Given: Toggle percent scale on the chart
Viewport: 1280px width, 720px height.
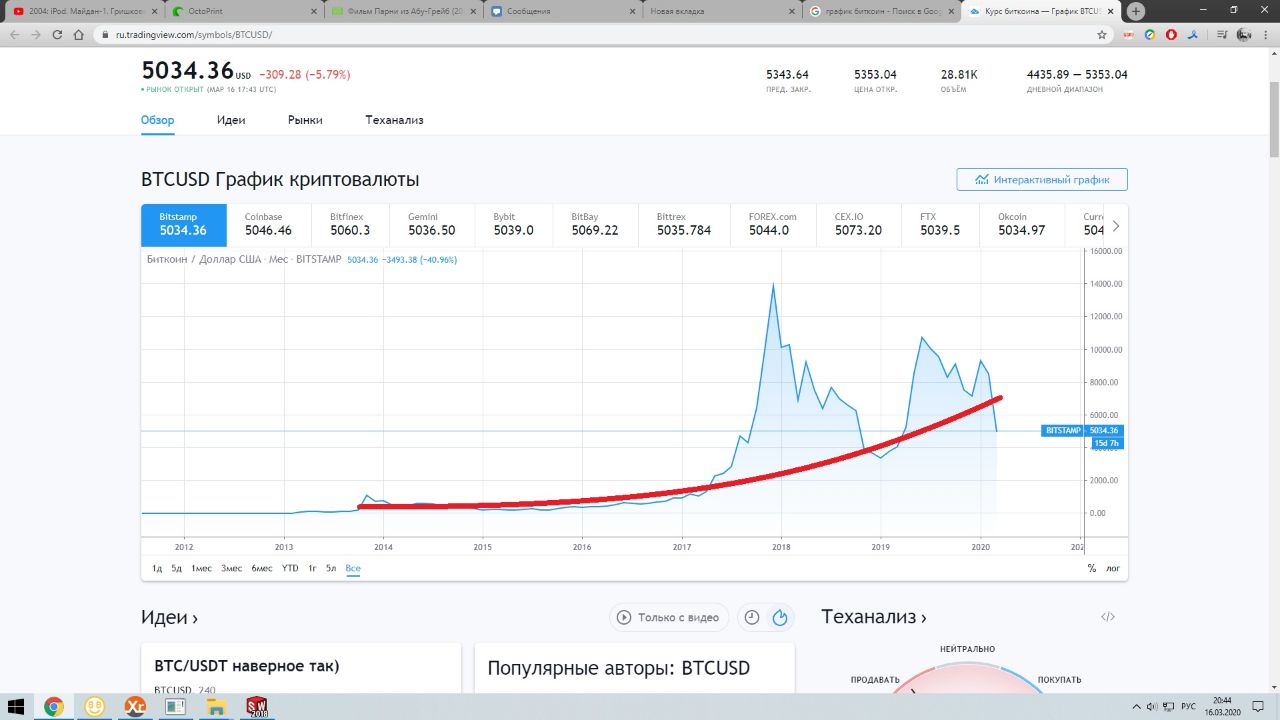Looking at the screenshot, I should coord(1091,568).
